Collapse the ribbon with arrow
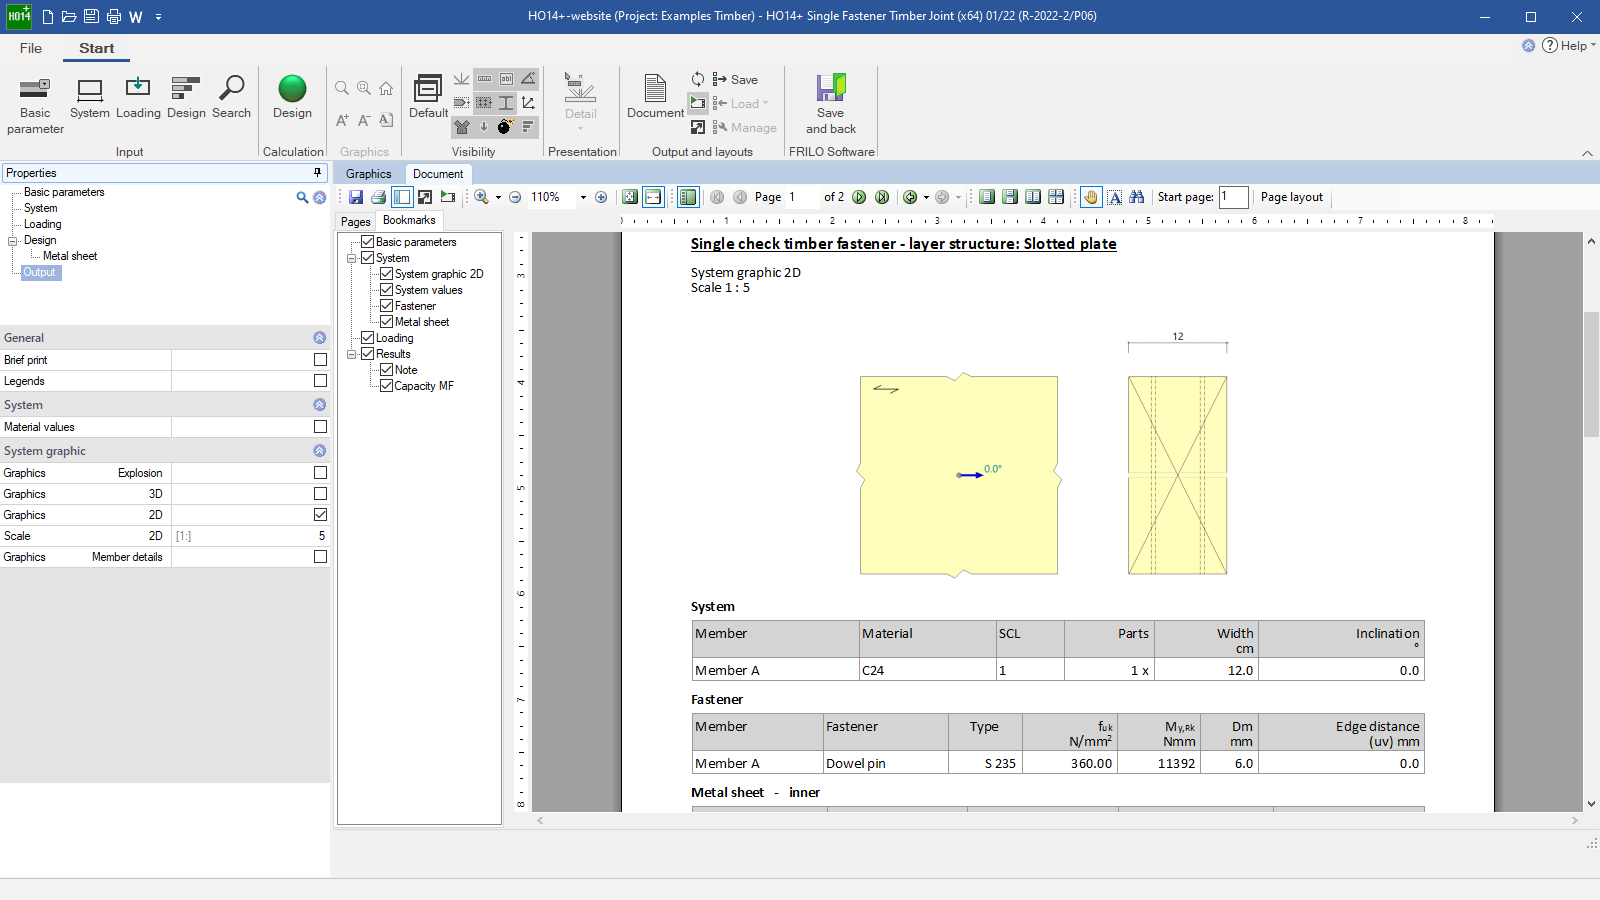 (1587, 153)
